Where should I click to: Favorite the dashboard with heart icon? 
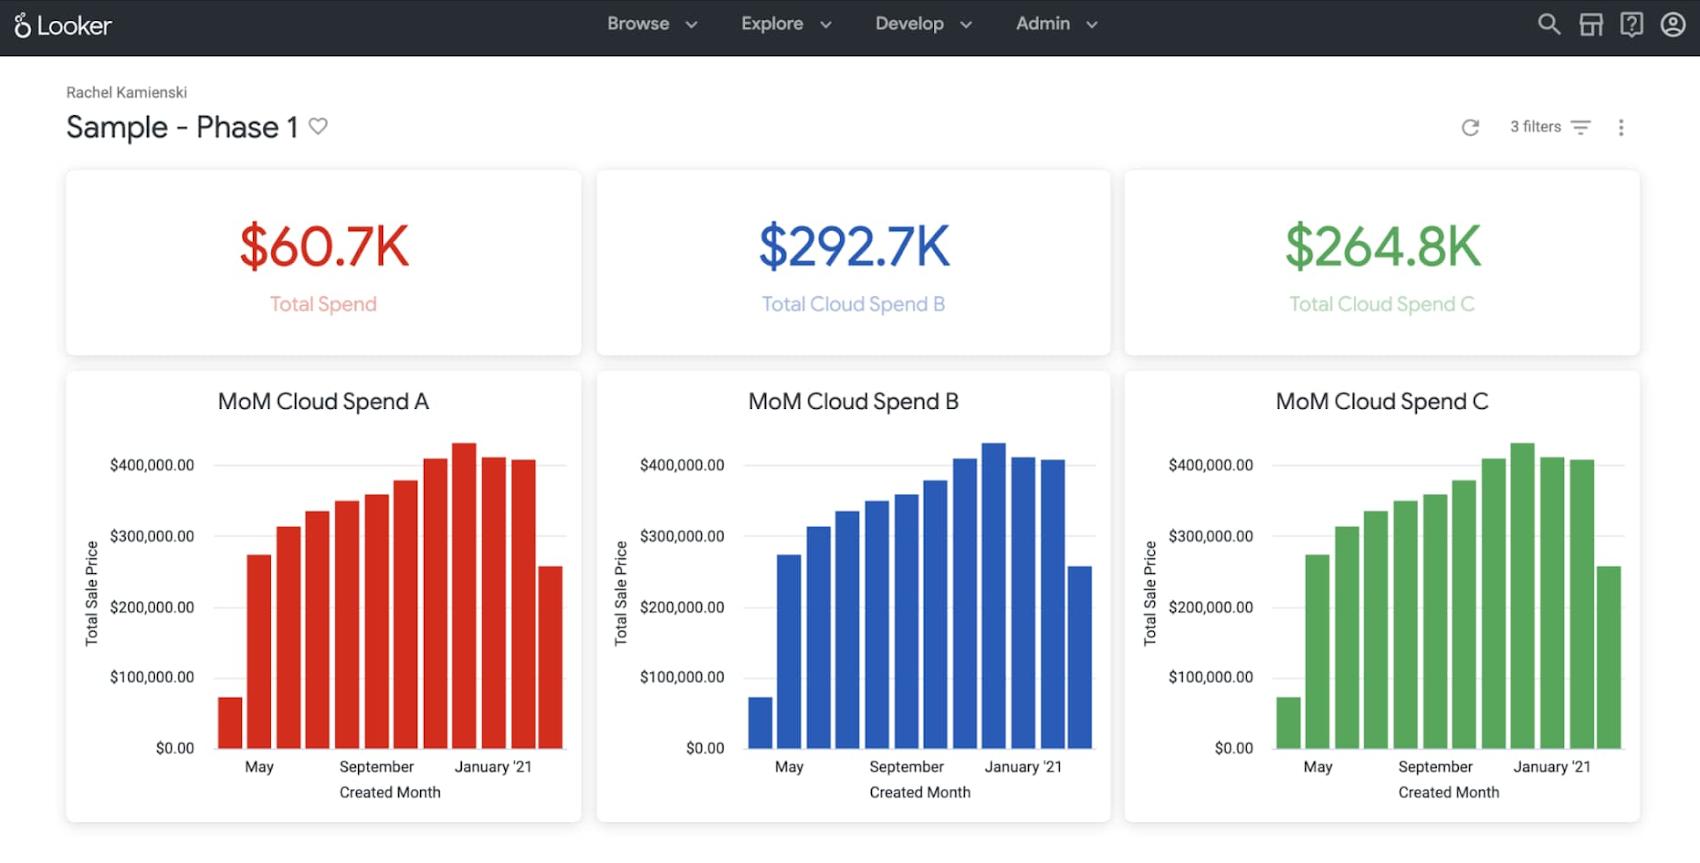318,127
